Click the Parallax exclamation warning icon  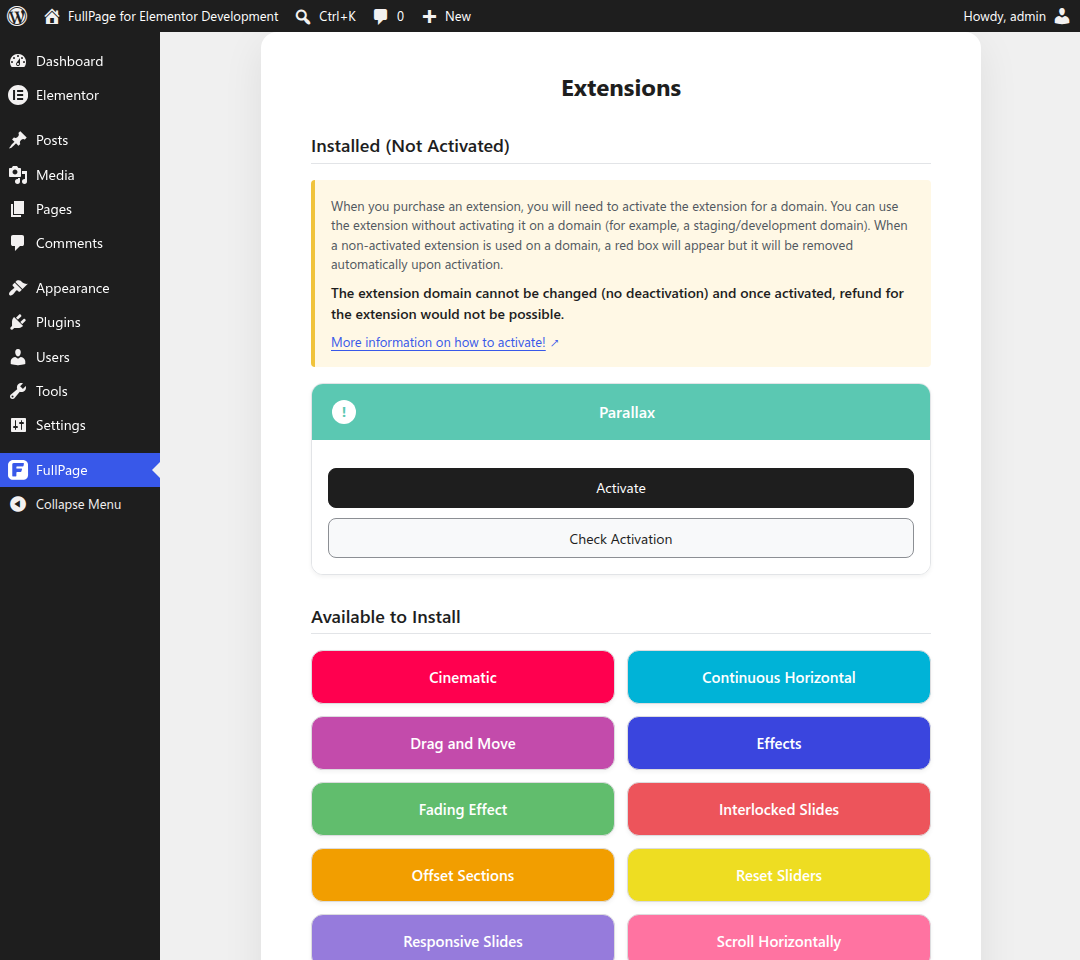[344, 412]
